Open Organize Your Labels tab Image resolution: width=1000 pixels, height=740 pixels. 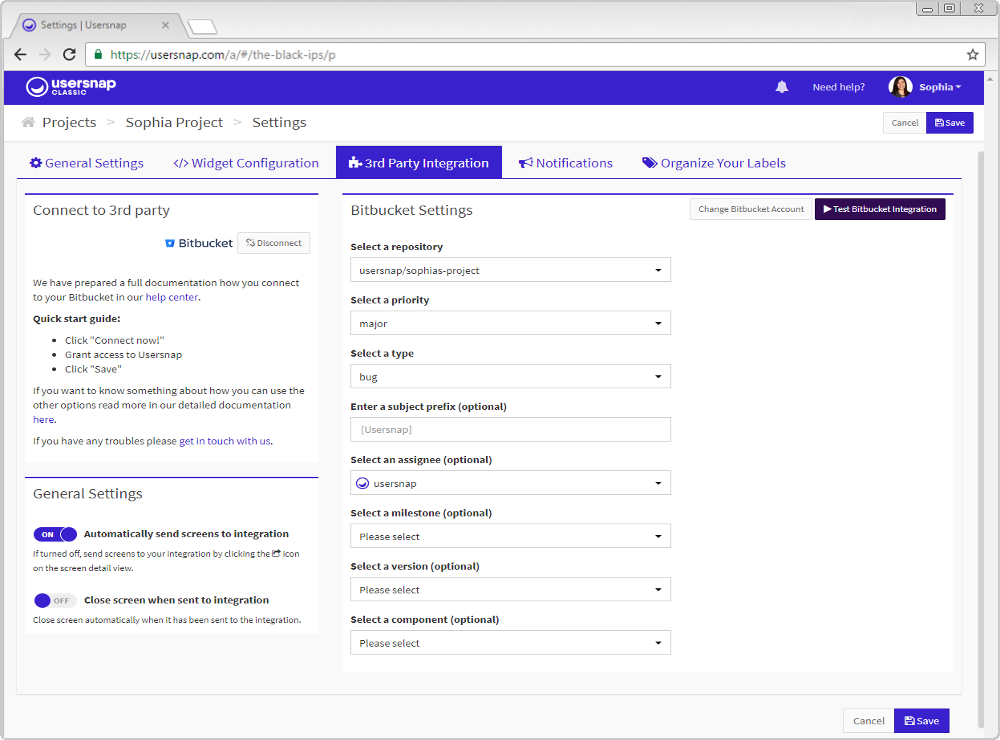[714, 163]
